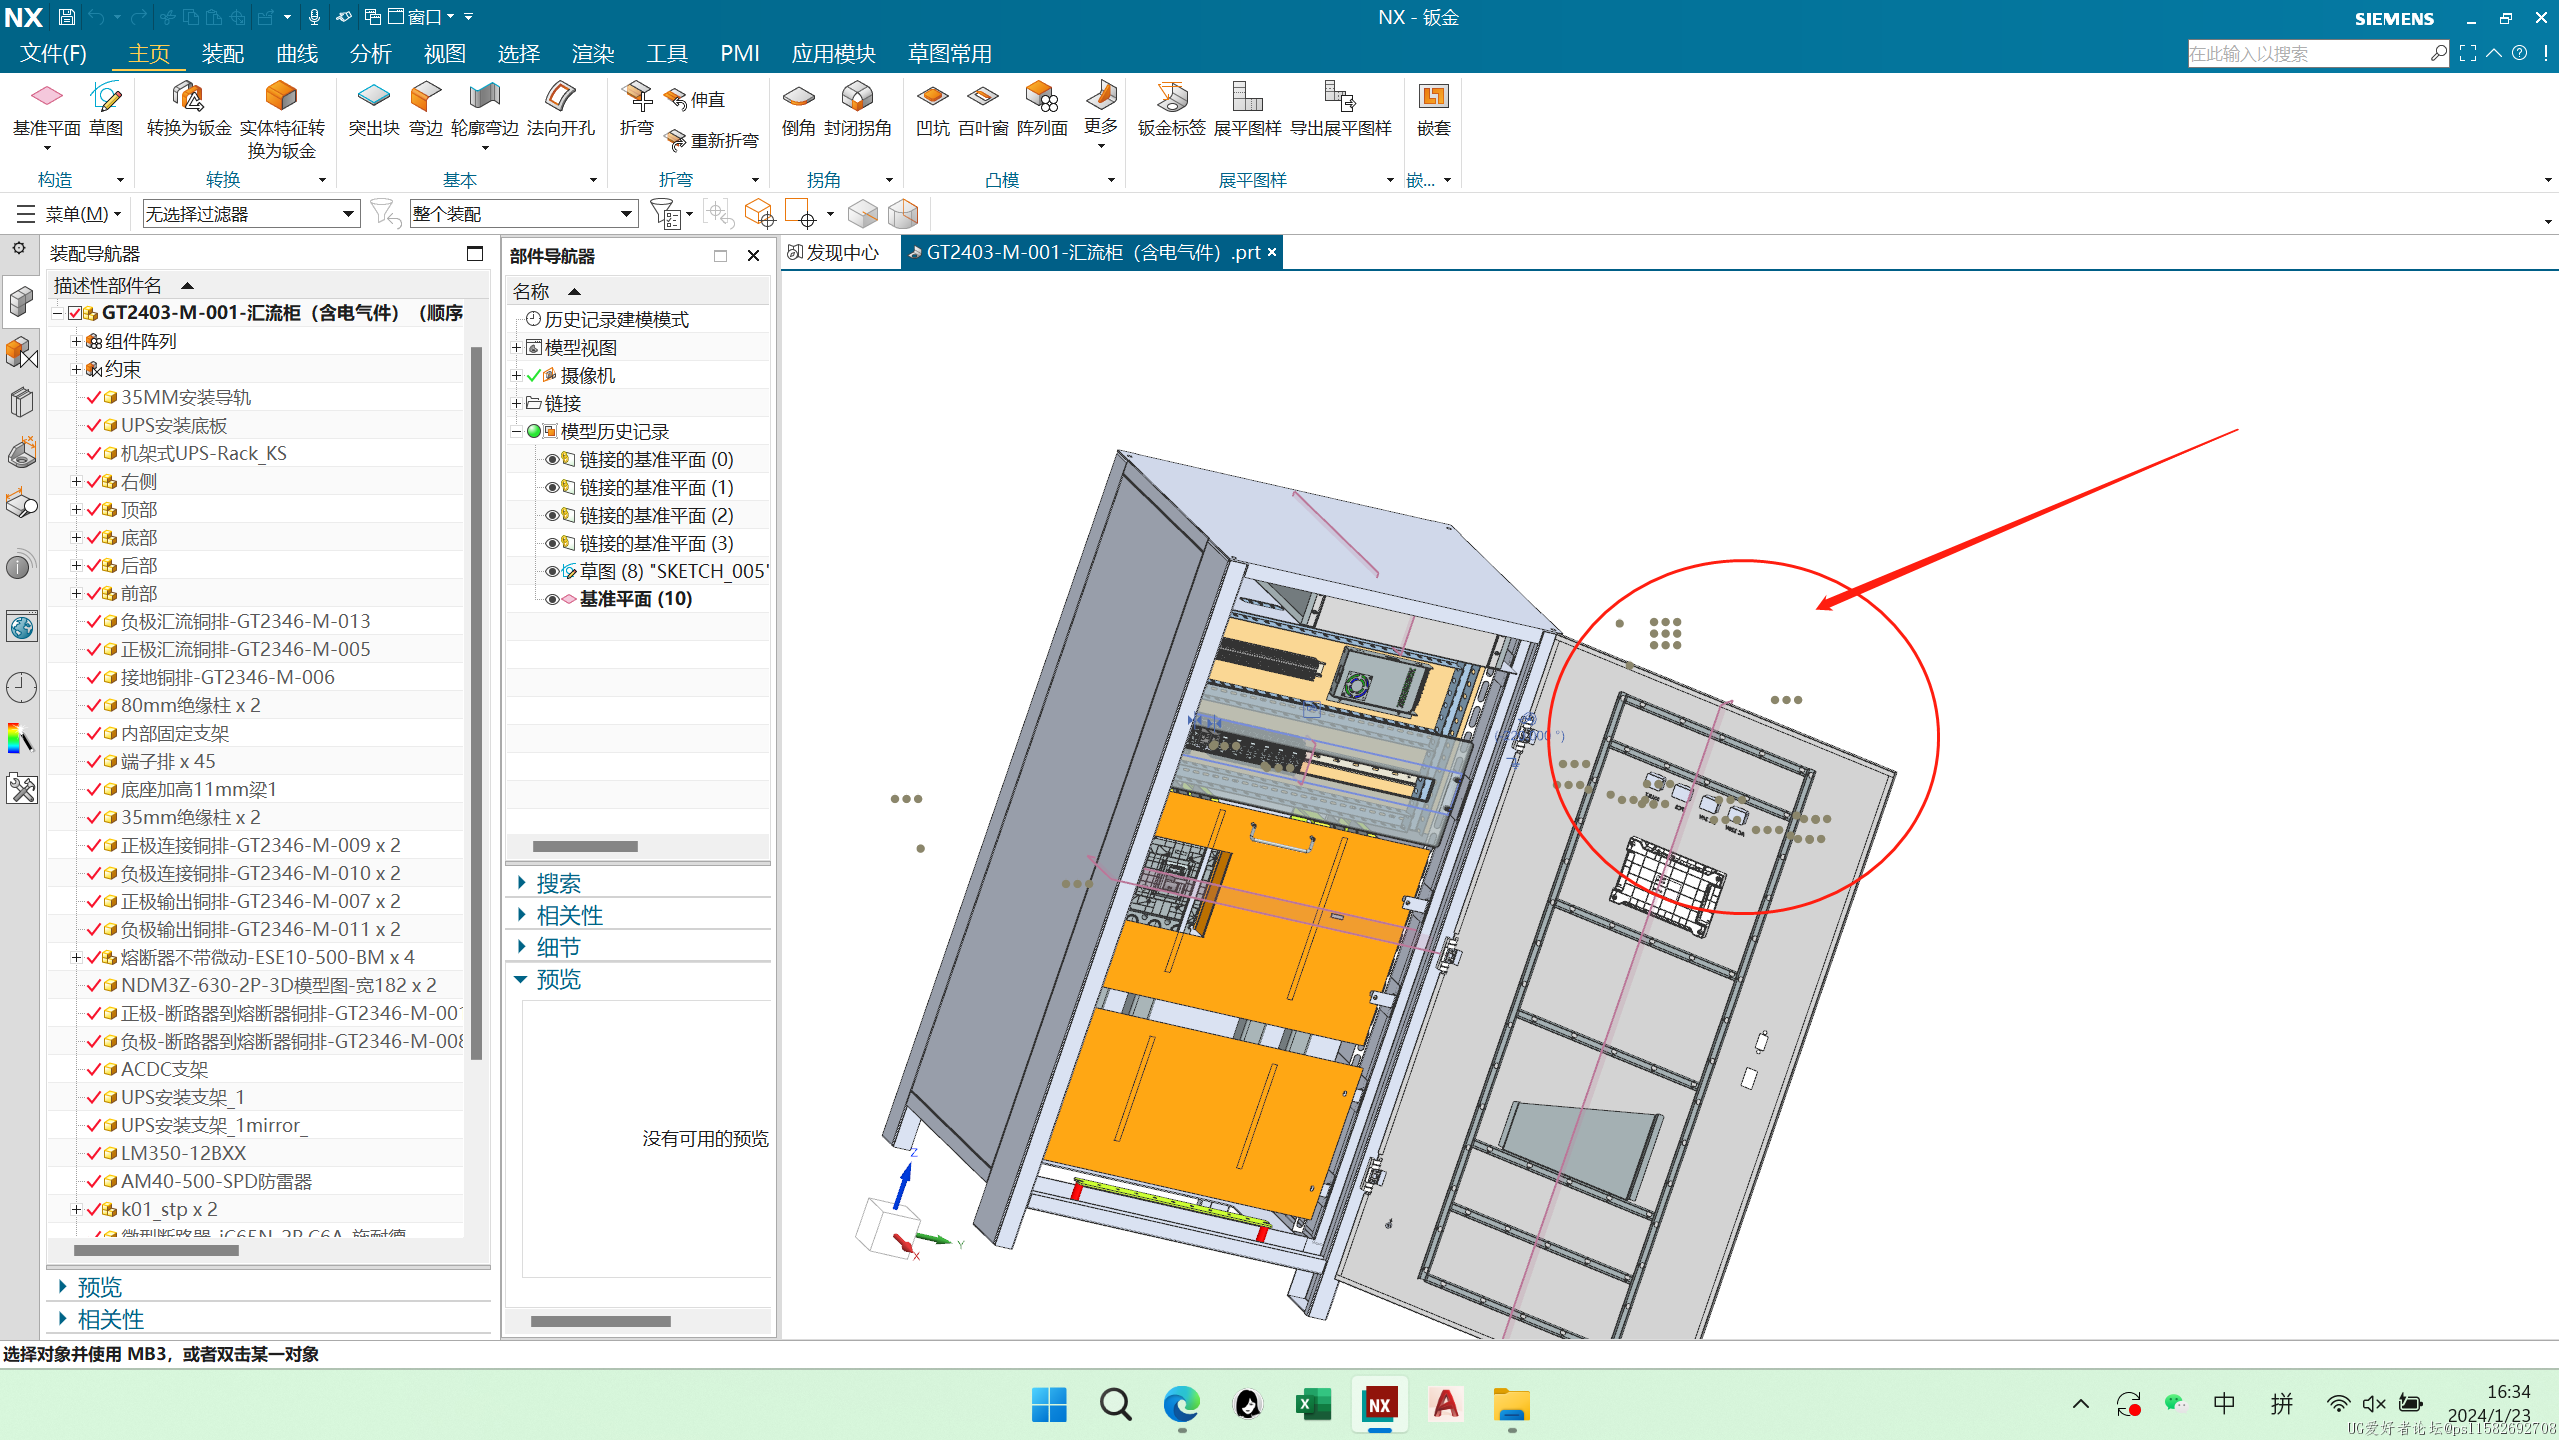Click the 转换为钣金 icon
Image resolution: width=2559 pixels, height=1440 pixels.
[x=188, y=108]
